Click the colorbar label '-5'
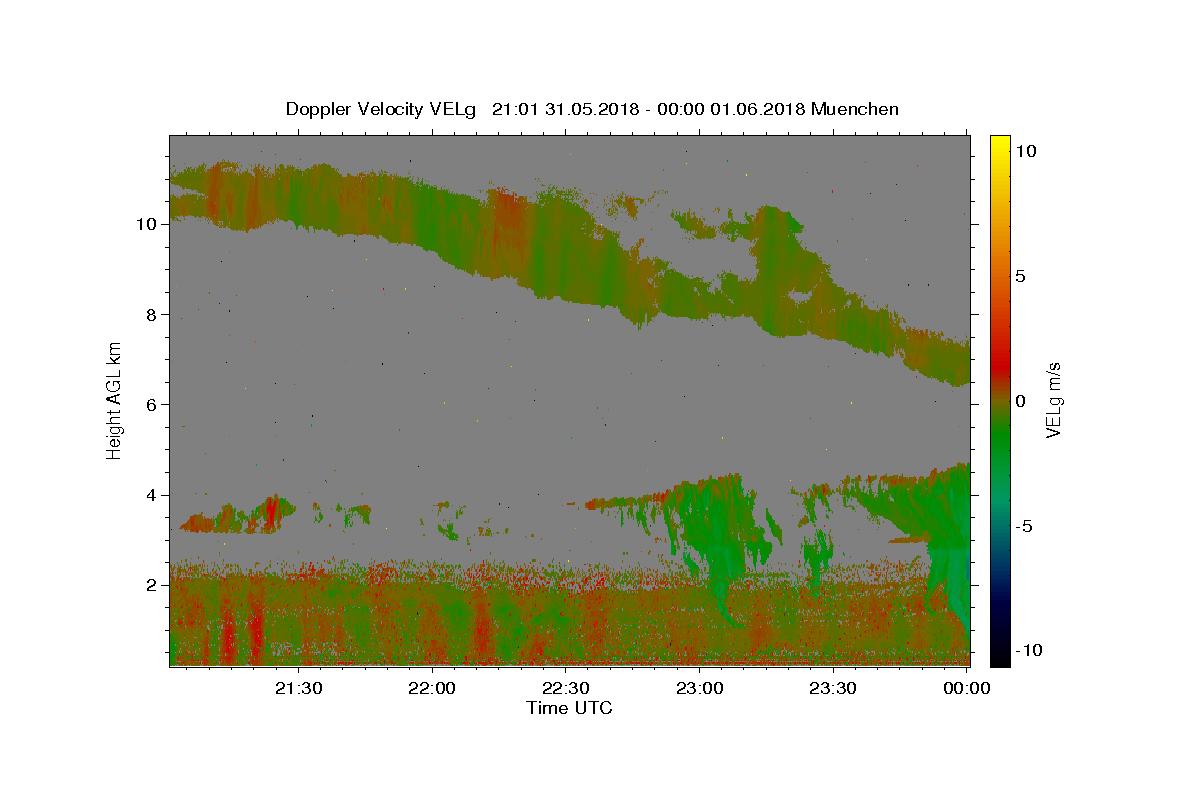This screenshot has width=1200, height=800. (1023, 526)
